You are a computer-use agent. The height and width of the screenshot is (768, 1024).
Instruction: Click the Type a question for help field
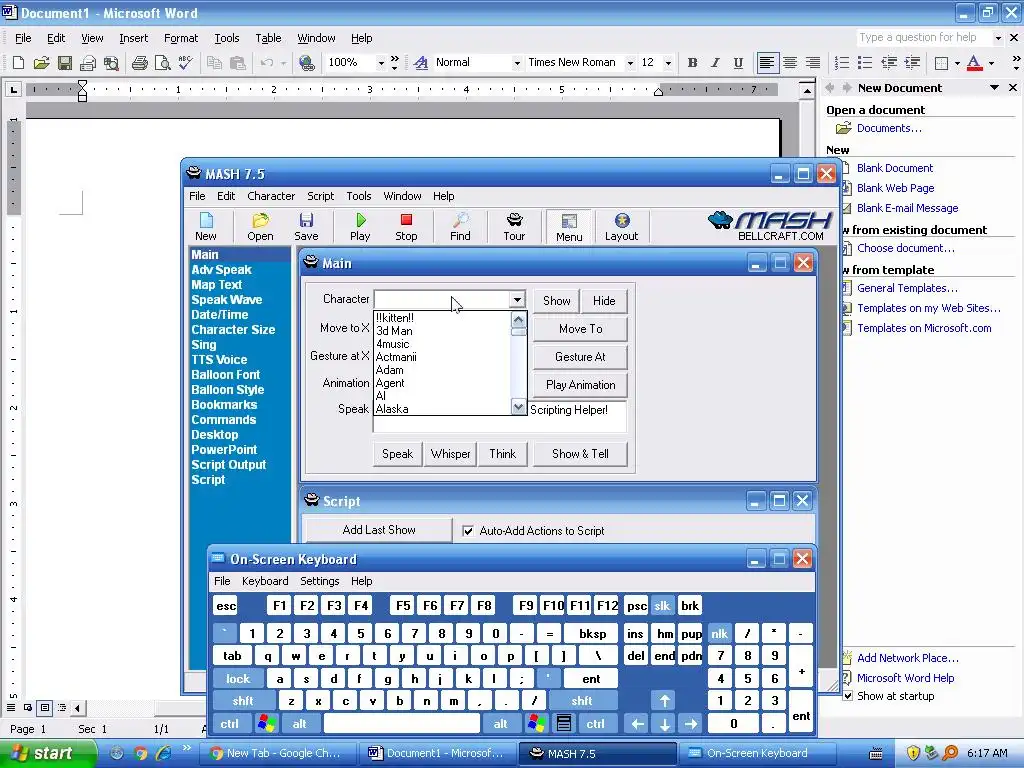click(x=924, y=38)
